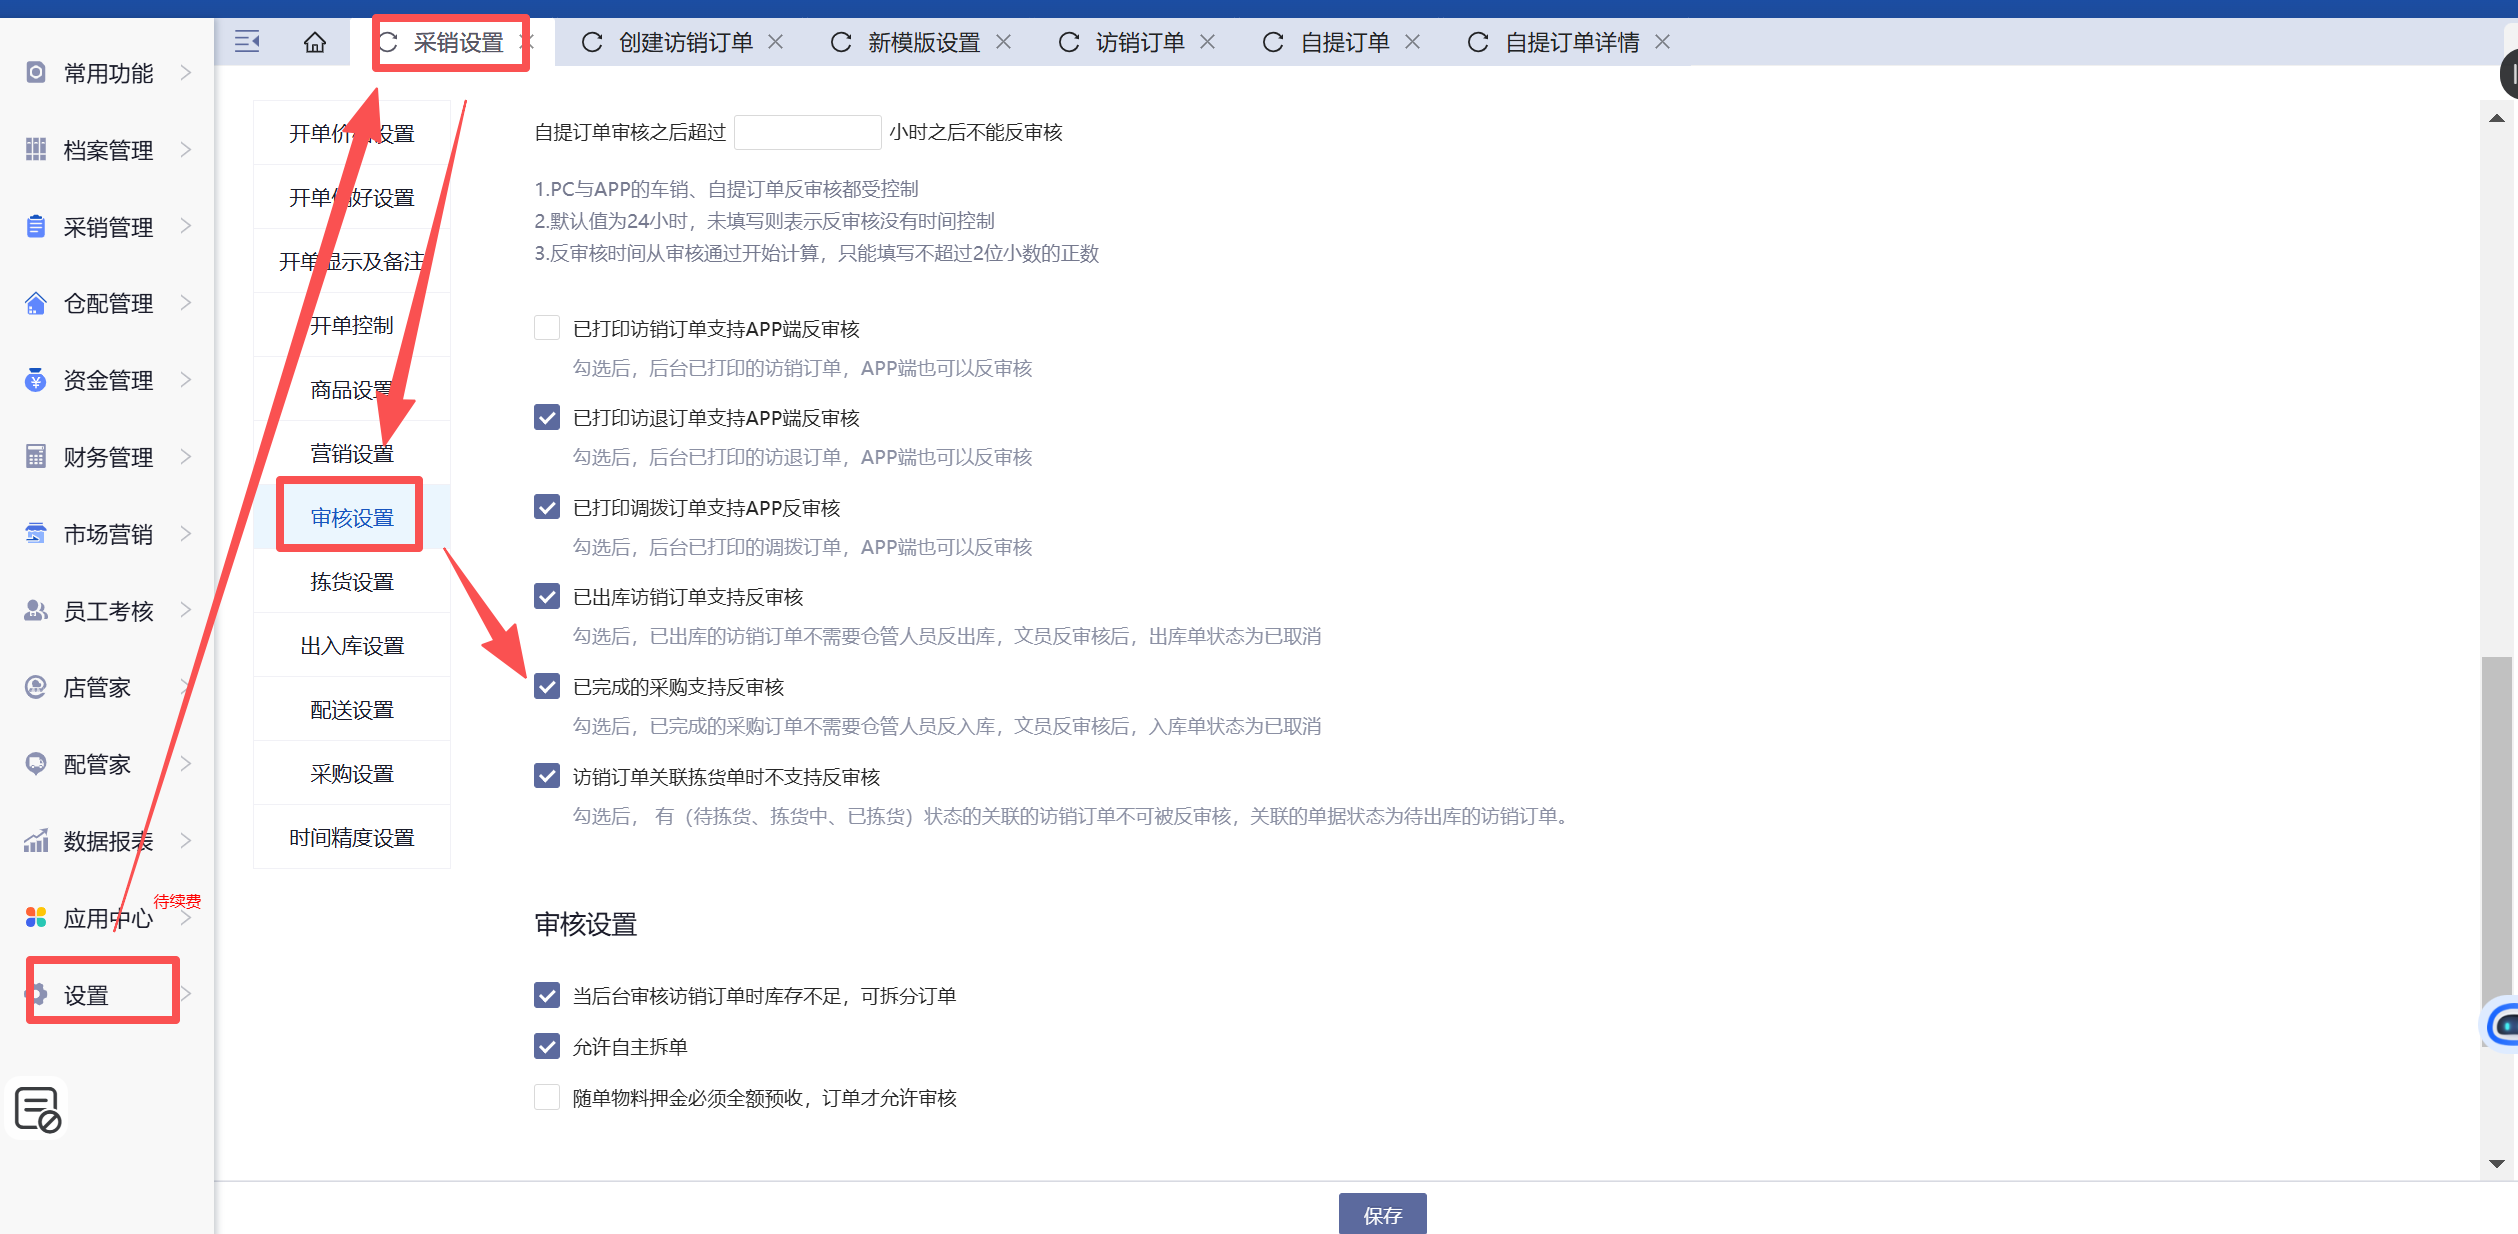The width and height of the screenshot is (2518, 1234).
Task: Close the 自提订单 tab
Action: pyautogui.click(x=1412, y=42)
